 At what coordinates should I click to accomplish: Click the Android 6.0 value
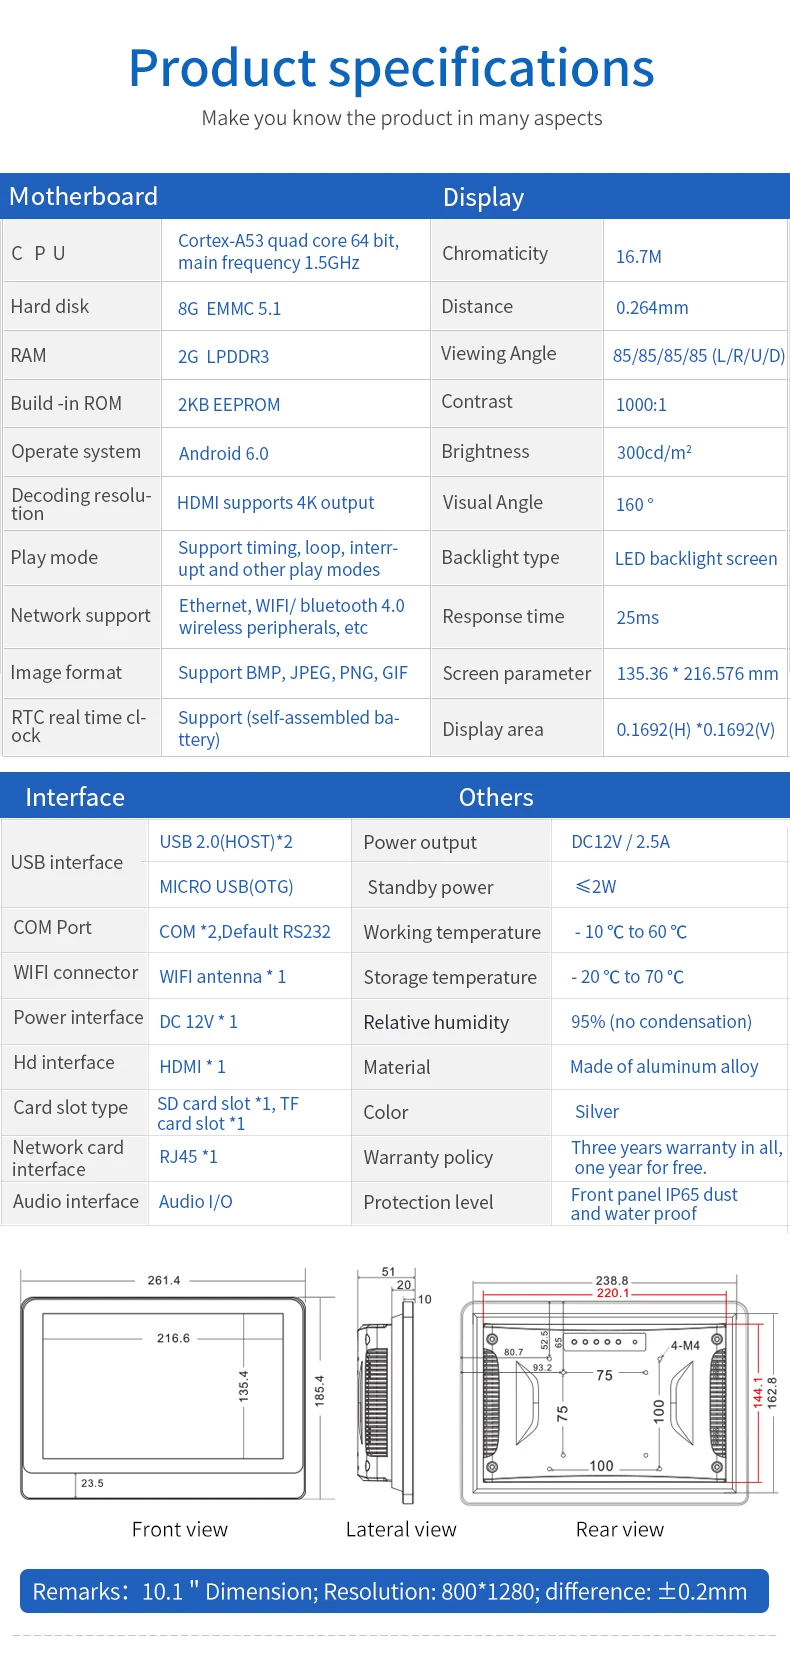(223, 453)
